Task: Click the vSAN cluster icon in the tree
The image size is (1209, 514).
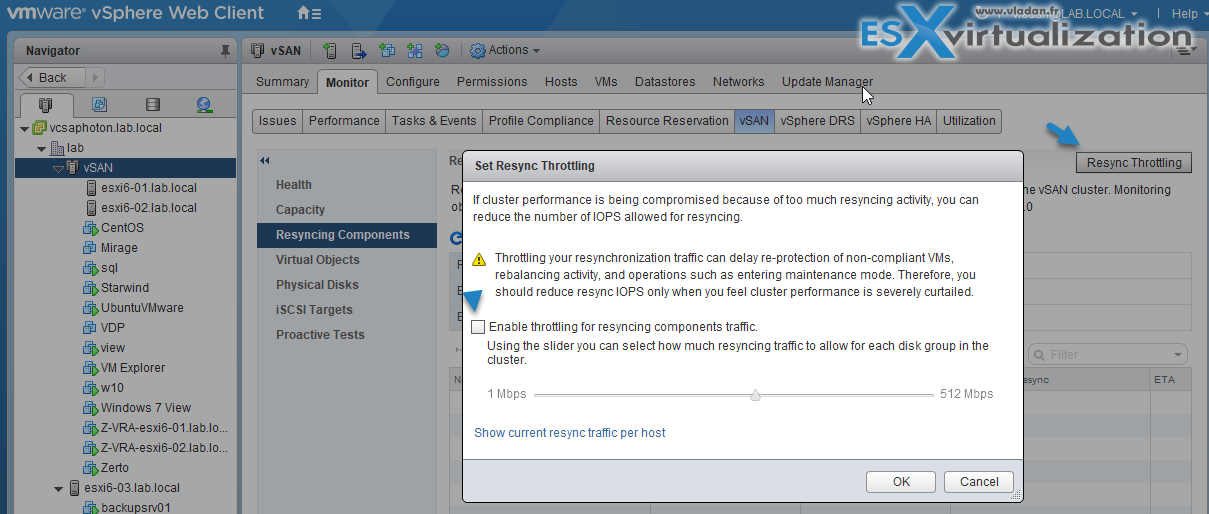Action: click(x=73, y=168)
